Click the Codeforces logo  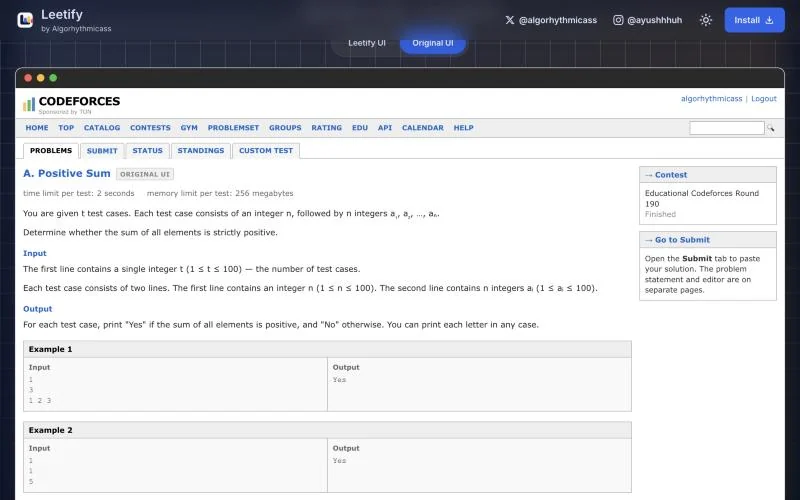tap(71, 104)
